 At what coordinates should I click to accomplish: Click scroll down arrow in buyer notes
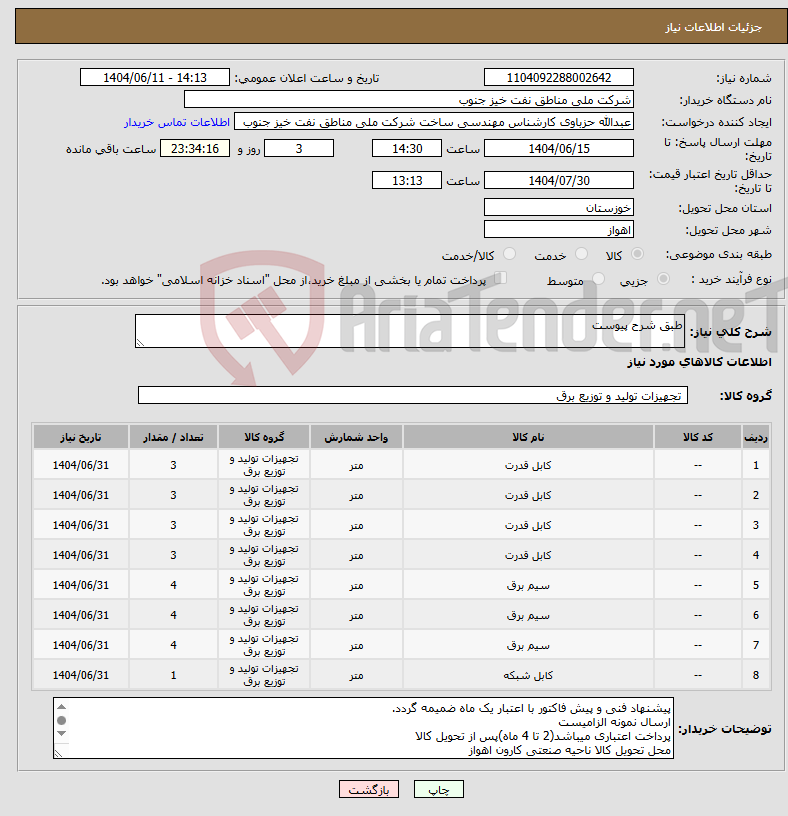(61, 733)
